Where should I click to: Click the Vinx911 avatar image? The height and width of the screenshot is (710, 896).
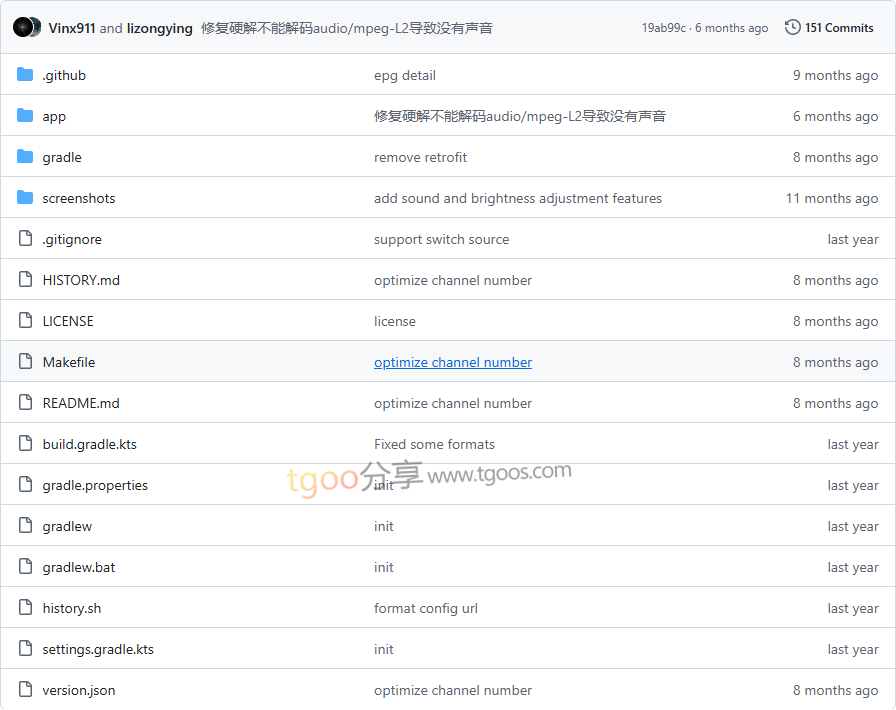coord(22,27)
